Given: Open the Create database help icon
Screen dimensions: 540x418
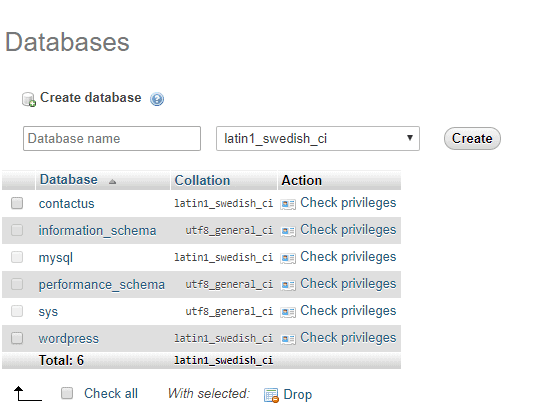Looking at the screenshot, I should point(157,99).
